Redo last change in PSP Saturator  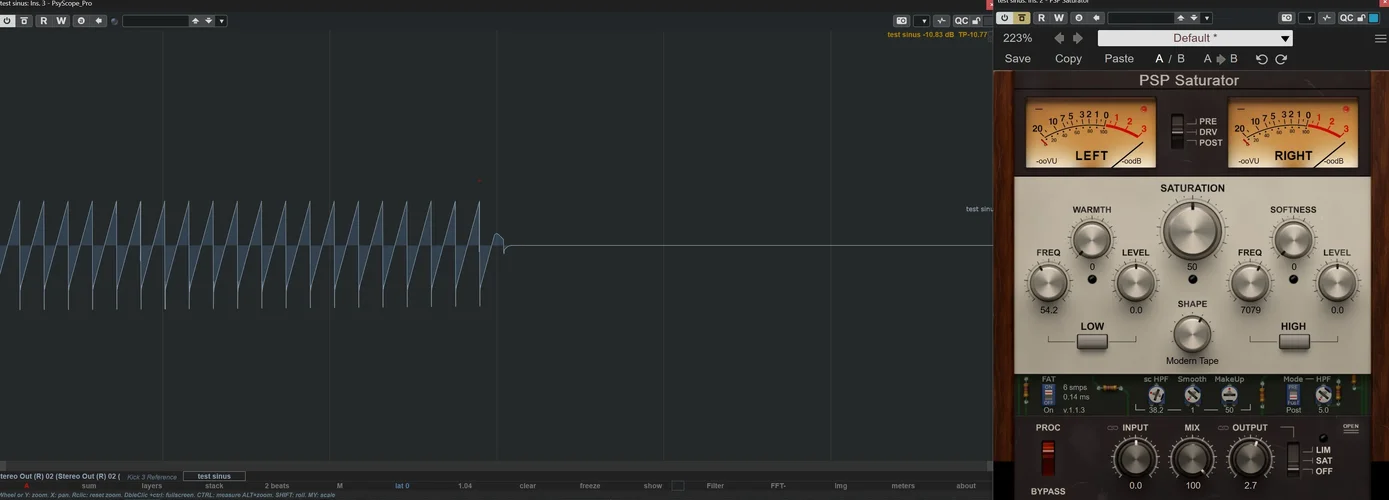point(1281,59)
